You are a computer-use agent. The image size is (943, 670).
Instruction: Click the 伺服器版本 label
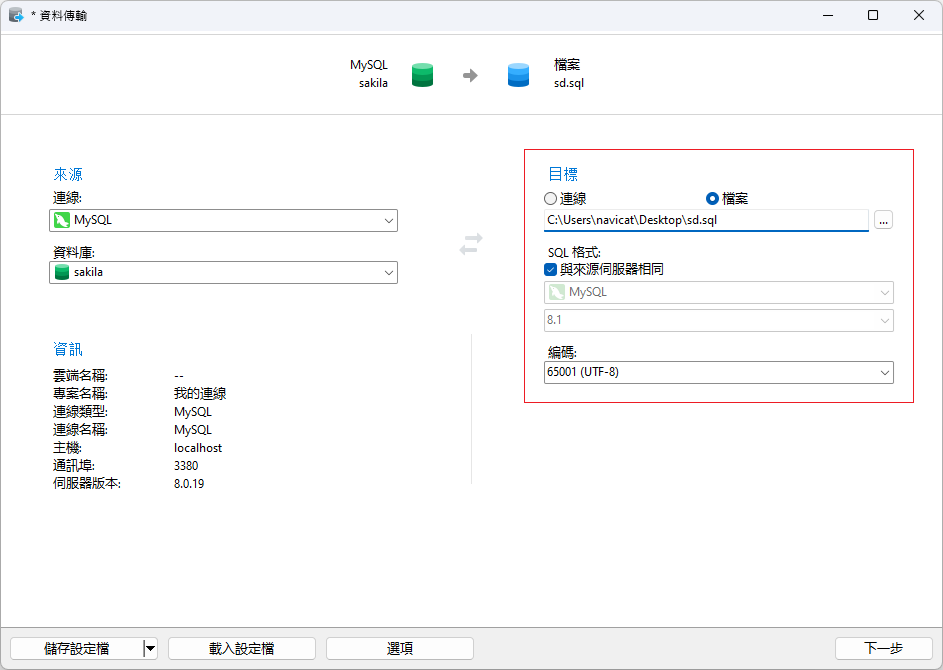87,484
